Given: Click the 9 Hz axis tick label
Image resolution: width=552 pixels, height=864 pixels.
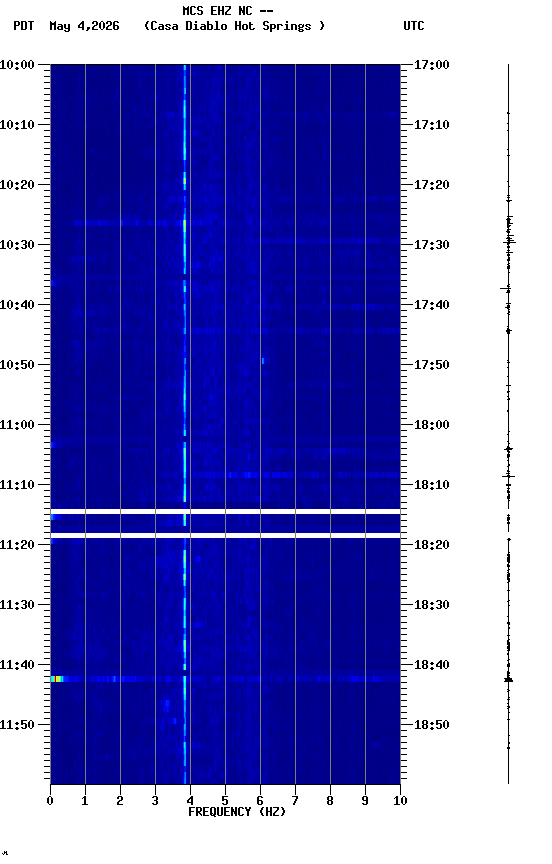Looking at the screenshot, I should [x=365, y=801].
